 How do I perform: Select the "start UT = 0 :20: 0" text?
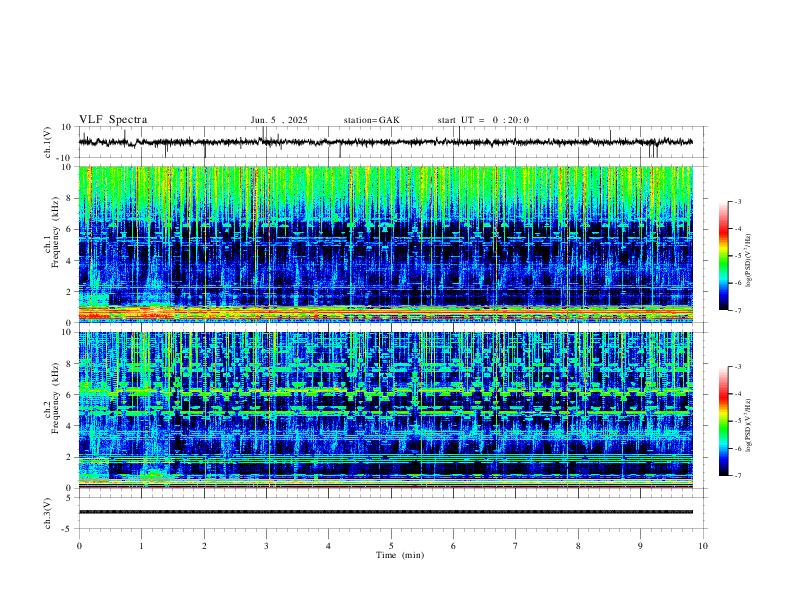(x=483, y=120)
